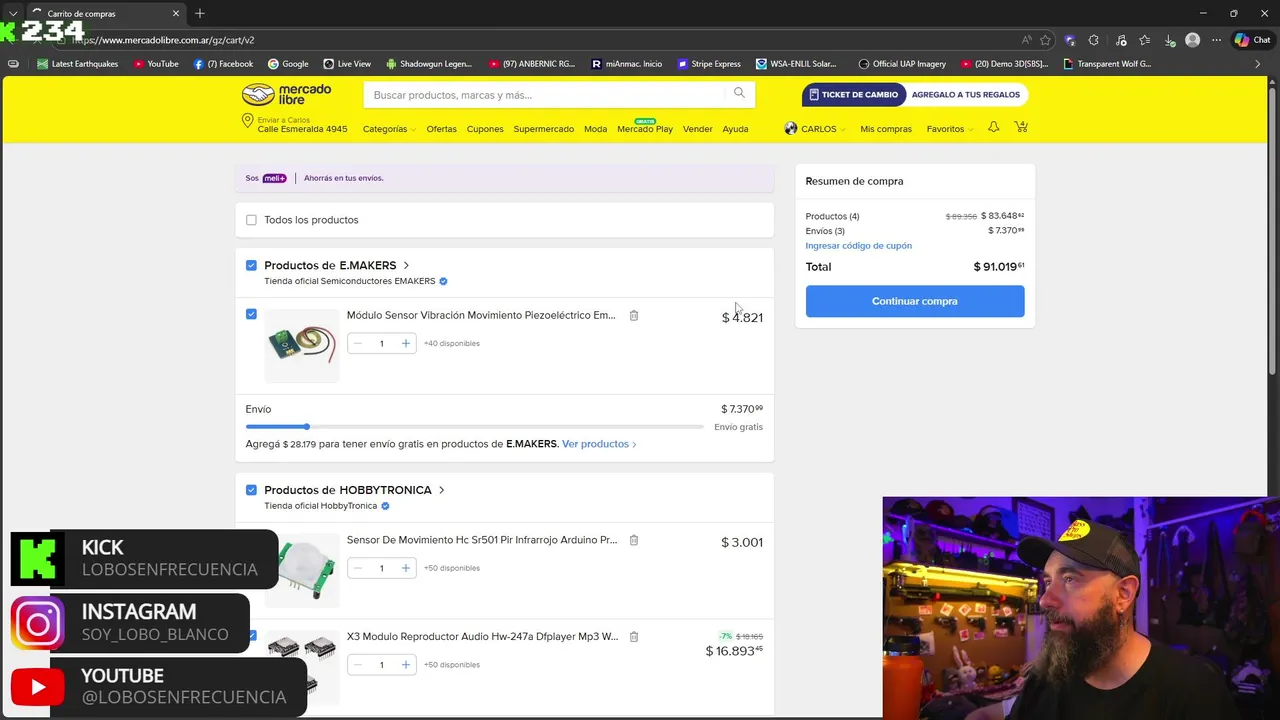Open the Cupones menu item
The height and width of the screenshot is (720, 1280).
485,129
